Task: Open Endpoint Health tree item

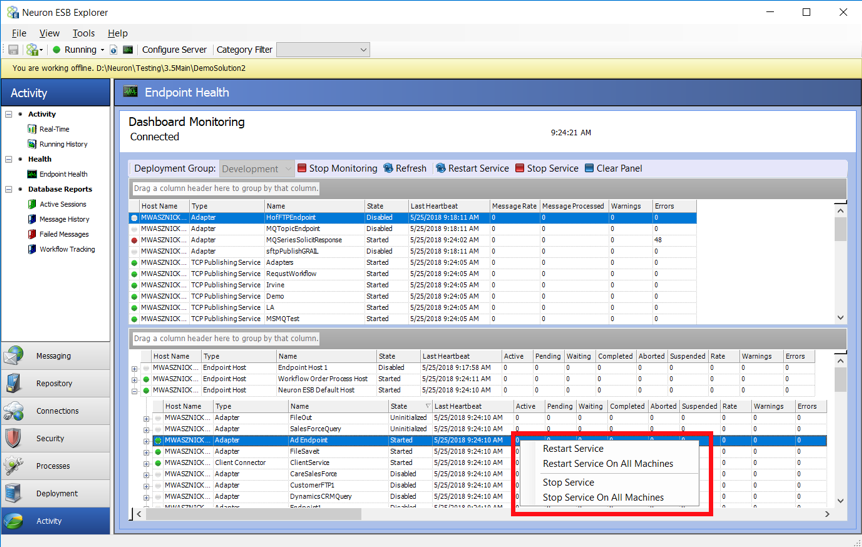Action: 63,174
